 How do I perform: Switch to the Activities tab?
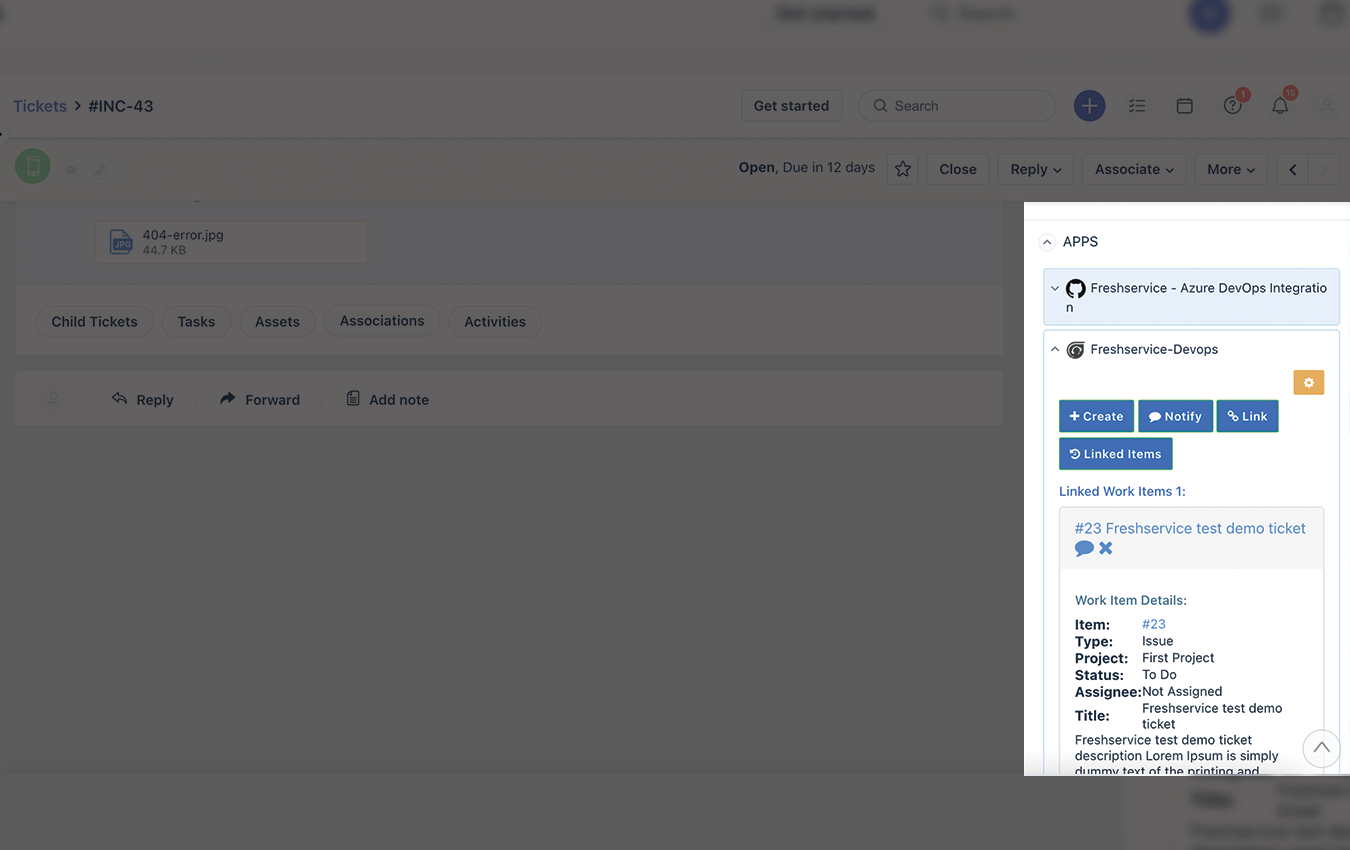(495, 321)
